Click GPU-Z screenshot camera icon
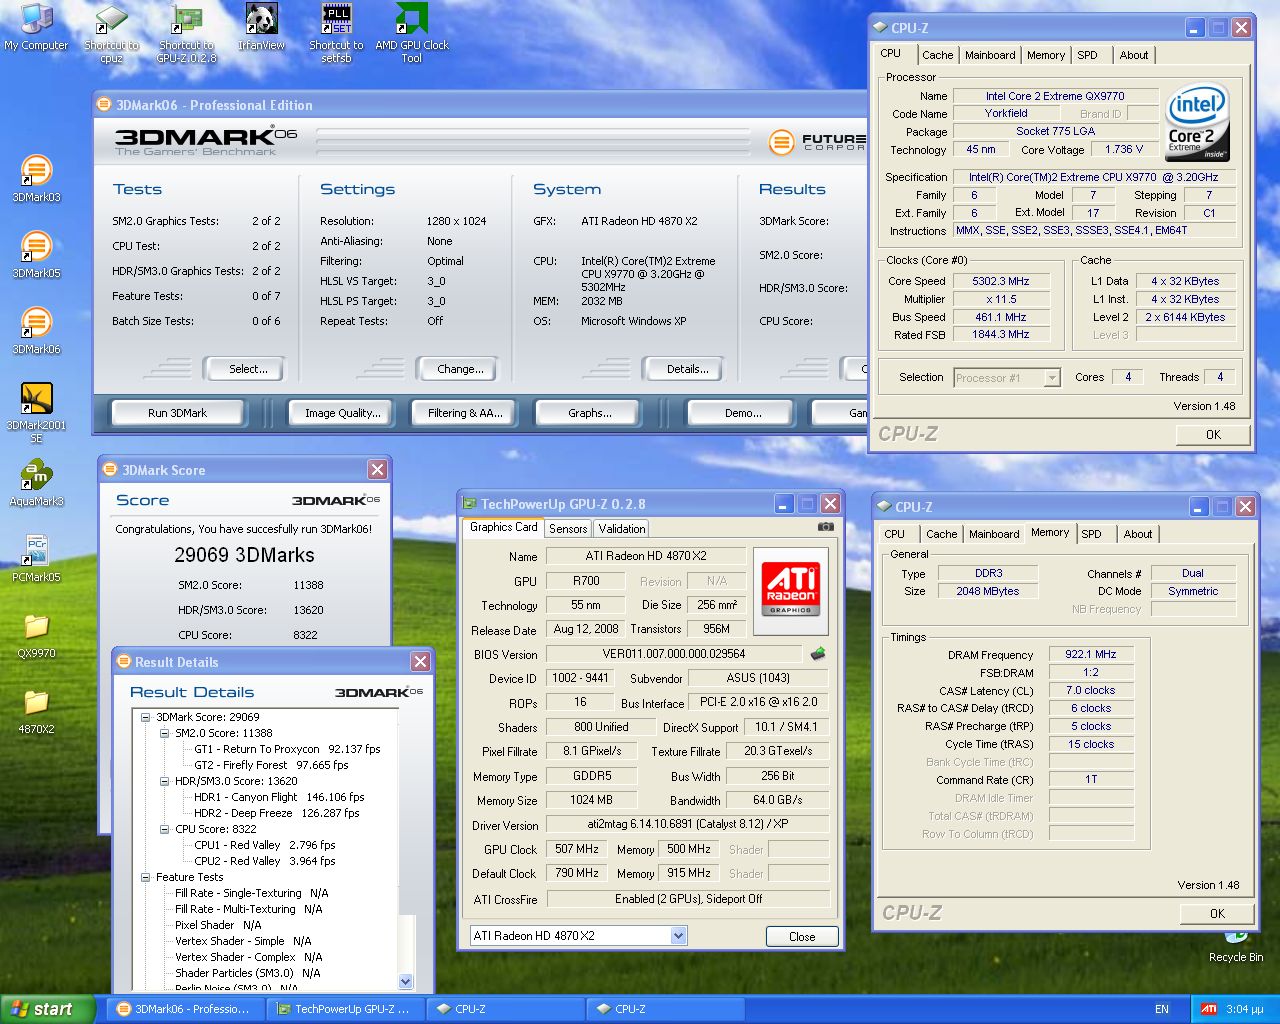 [x=825, y=526]
